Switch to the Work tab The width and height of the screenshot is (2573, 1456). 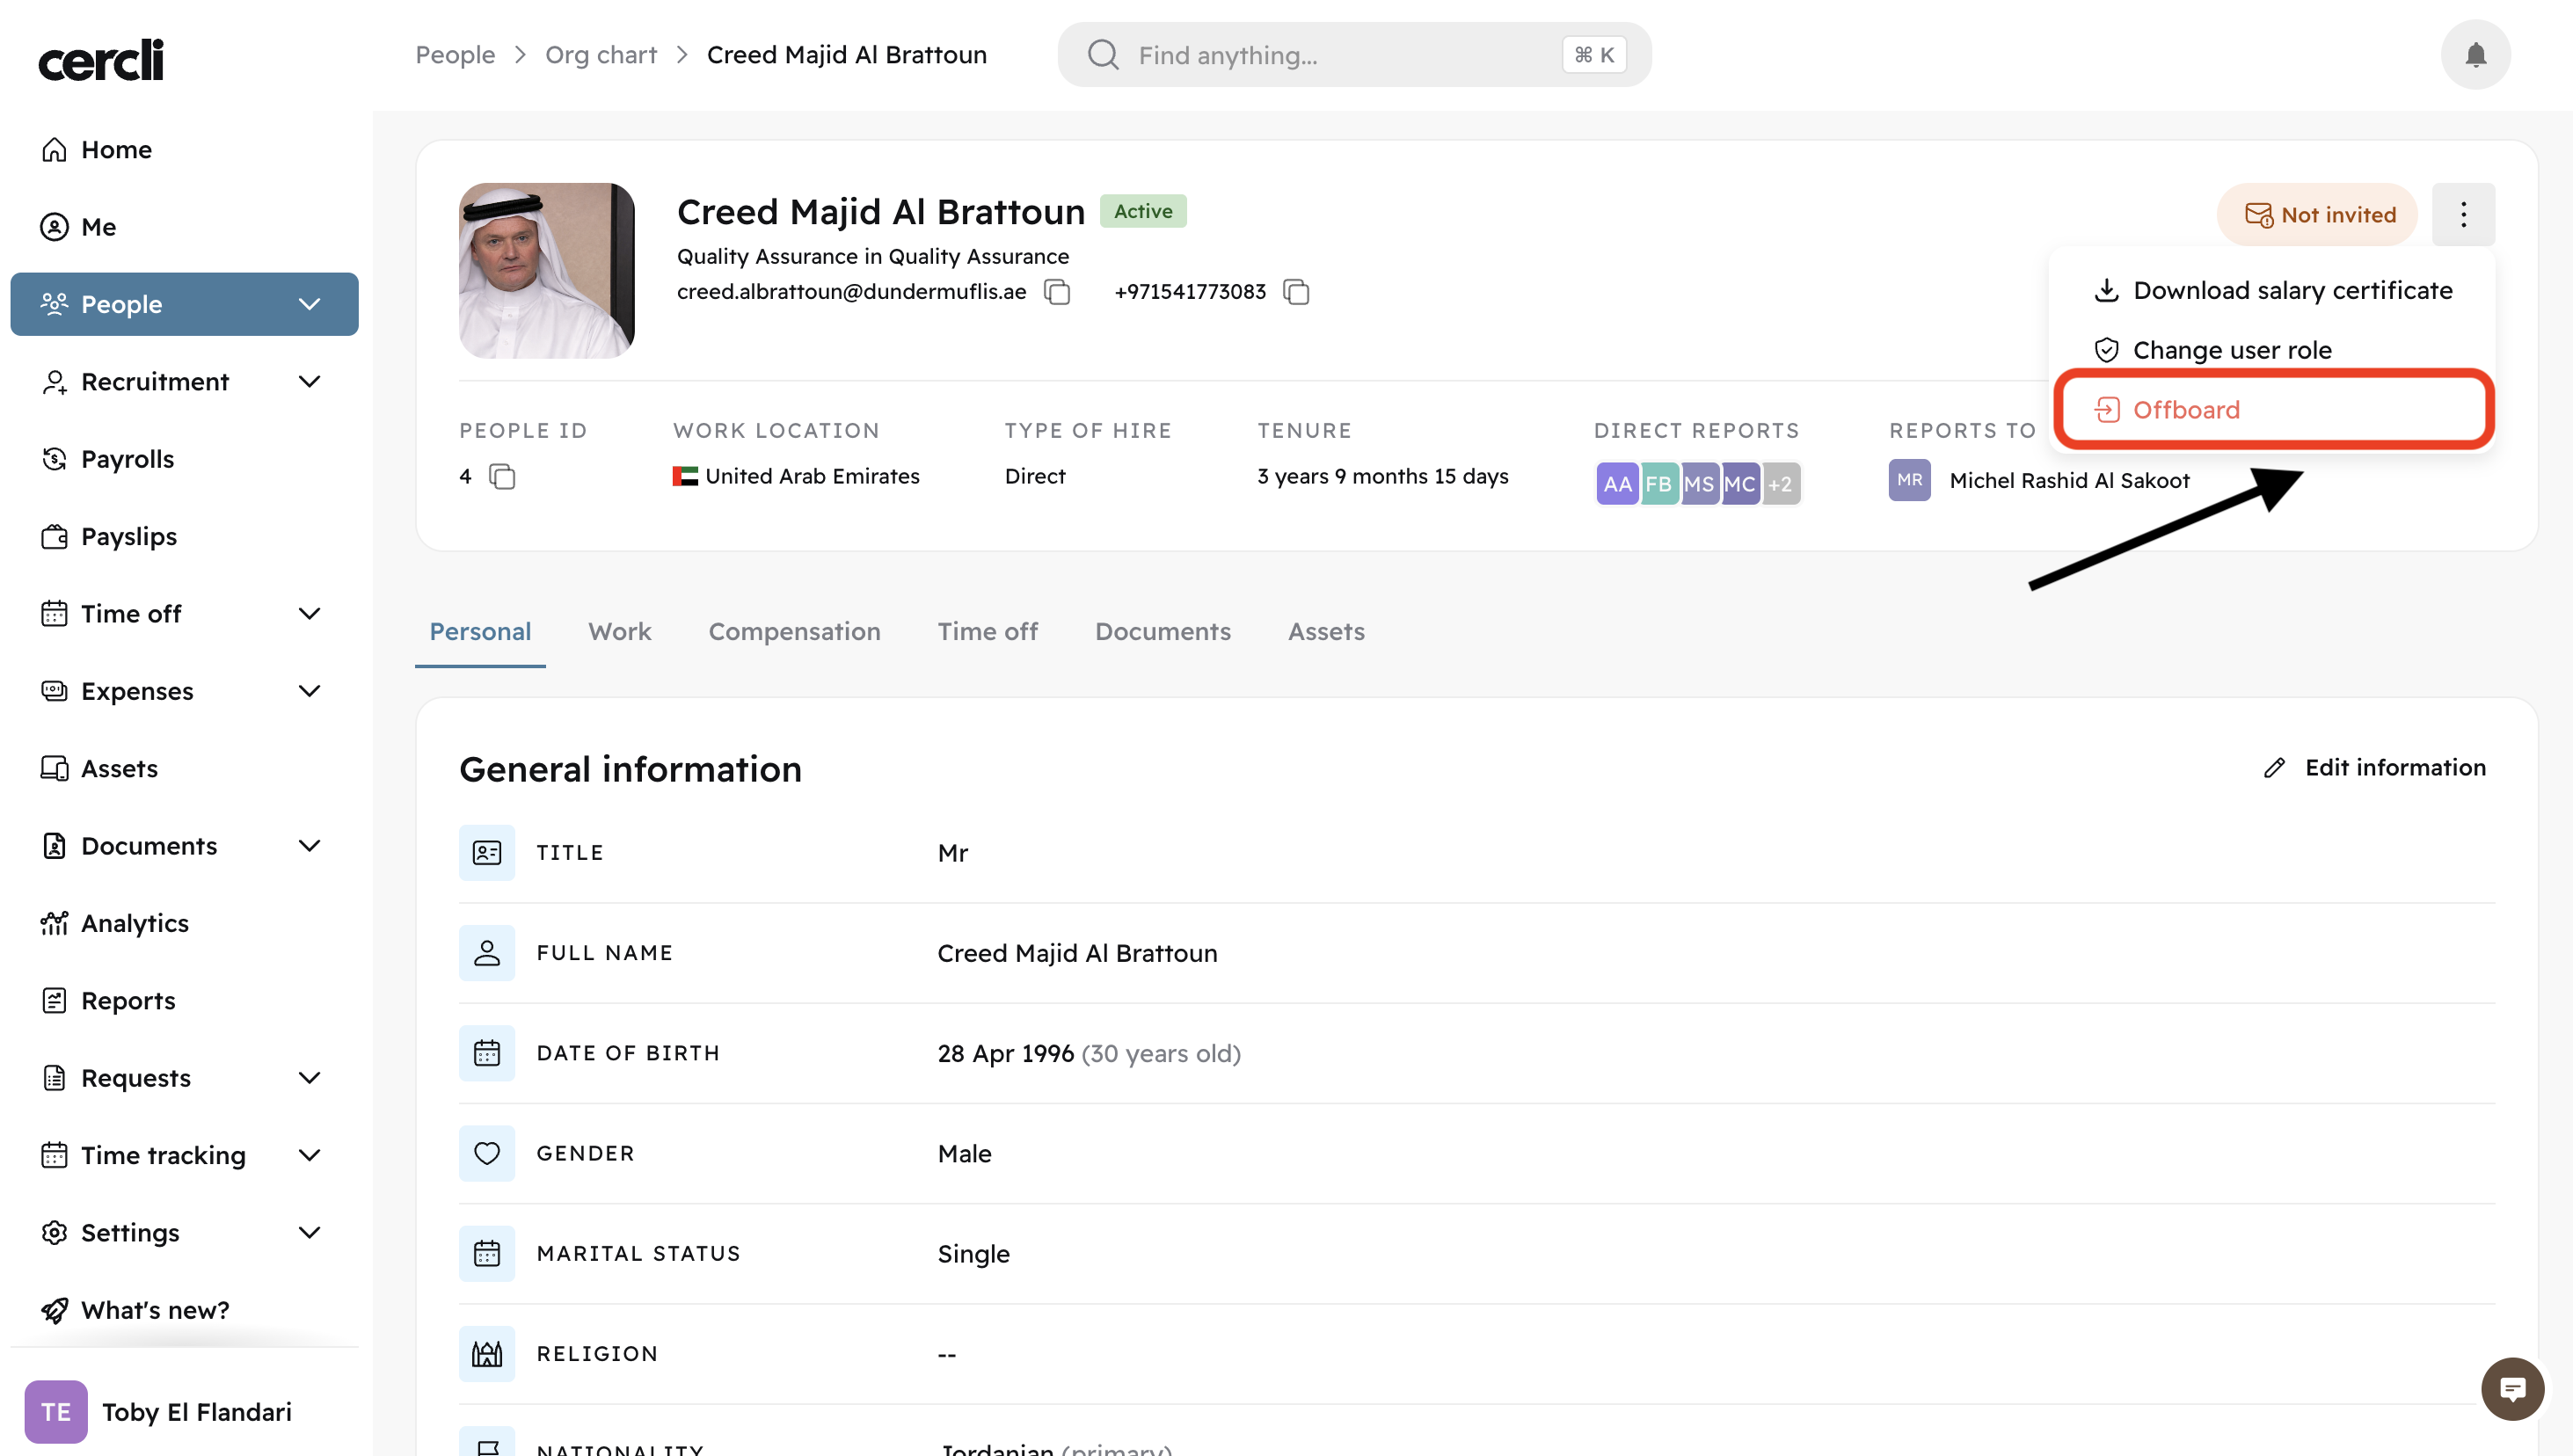pyautogui.click(x=619, y=632)
